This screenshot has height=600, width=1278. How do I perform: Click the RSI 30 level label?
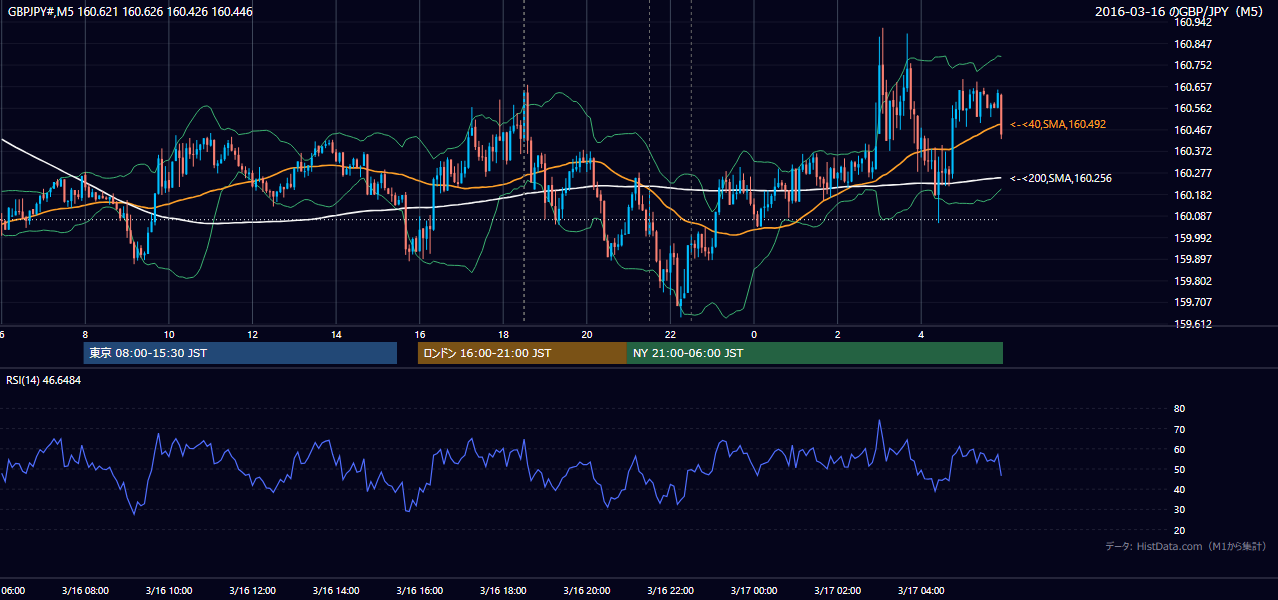[1179, 510]
